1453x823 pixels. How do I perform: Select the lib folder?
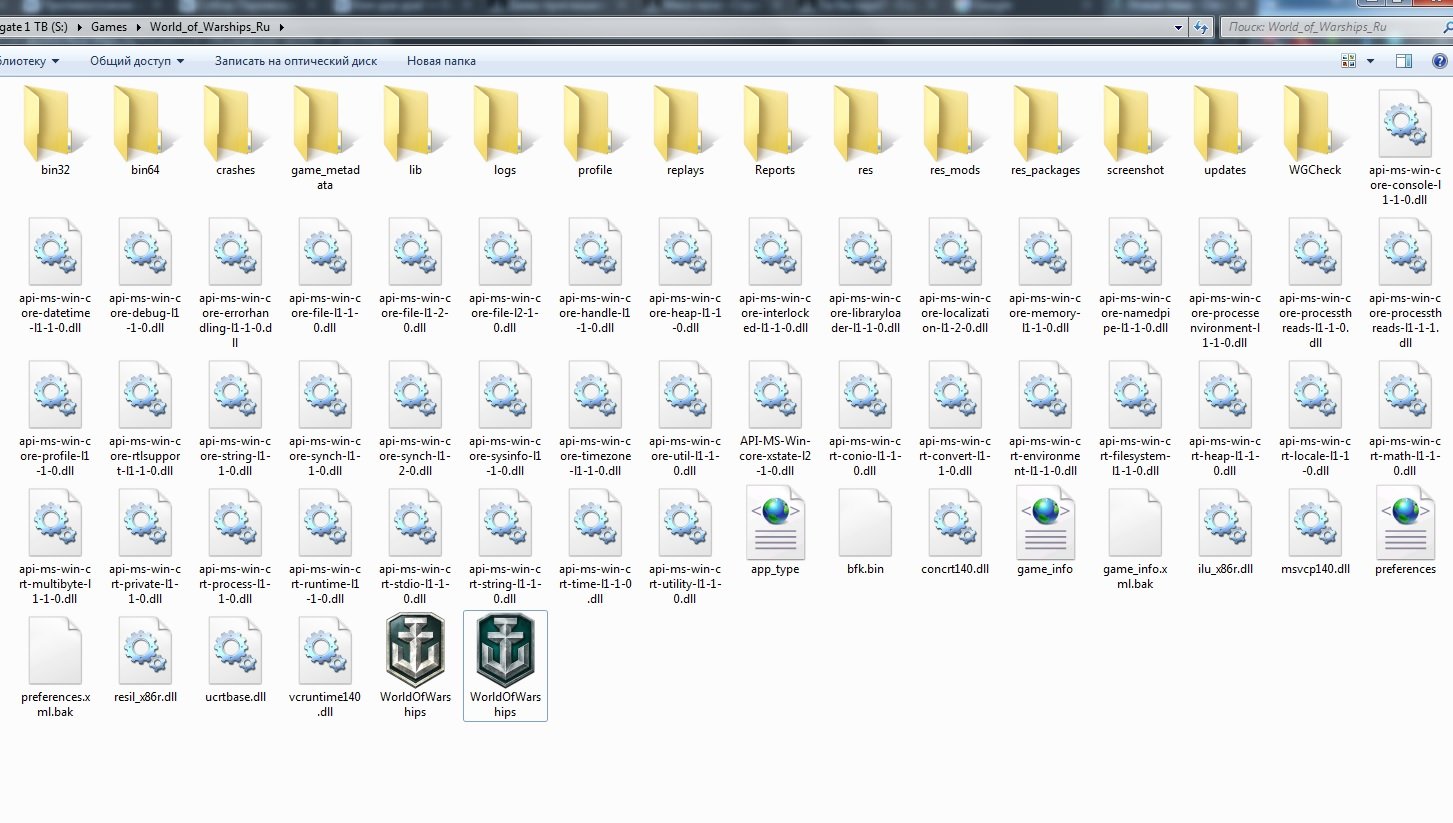(x=416, y=133)
